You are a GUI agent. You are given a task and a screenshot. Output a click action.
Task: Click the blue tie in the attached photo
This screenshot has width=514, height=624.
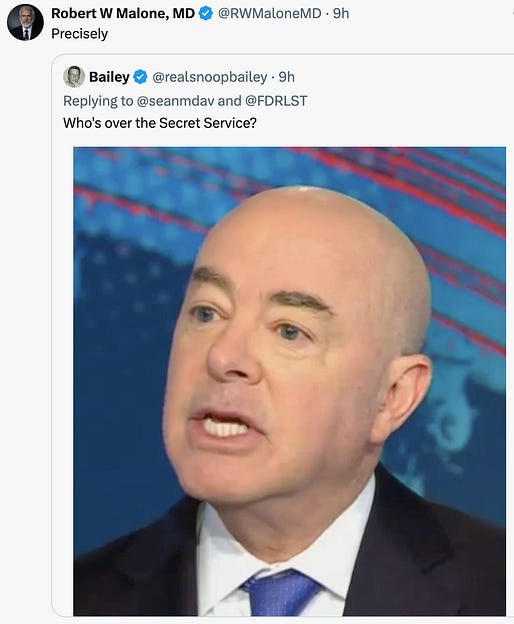click(x=280, y=593)
